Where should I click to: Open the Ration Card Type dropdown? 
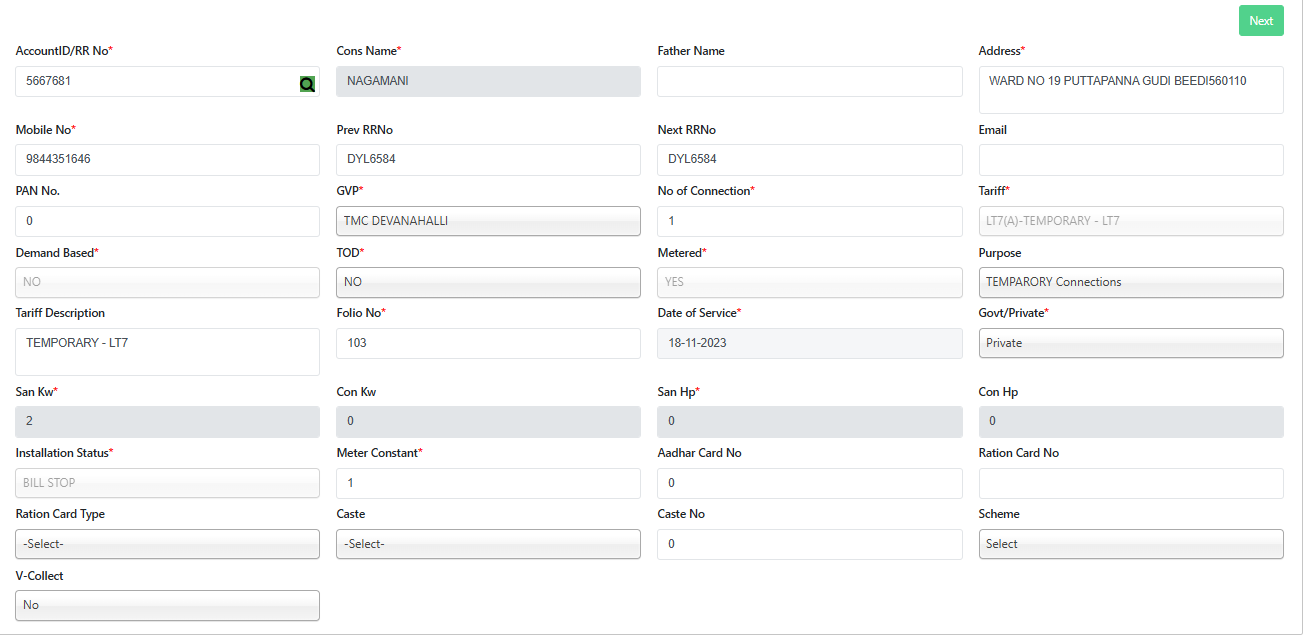(168, 544)
